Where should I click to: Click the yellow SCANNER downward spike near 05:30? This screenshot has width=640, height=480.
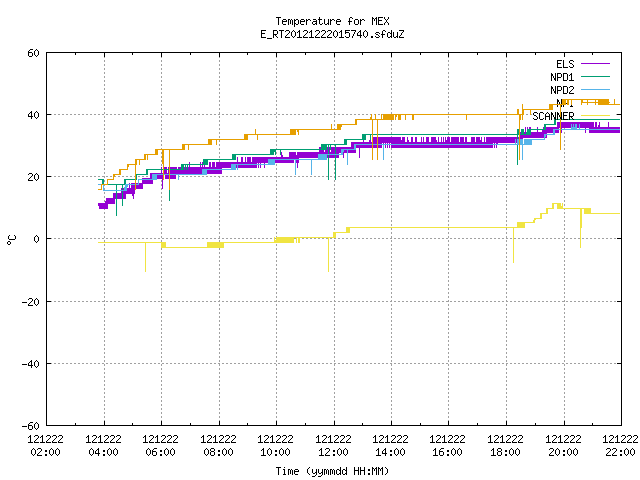click(x=145, y=257)
